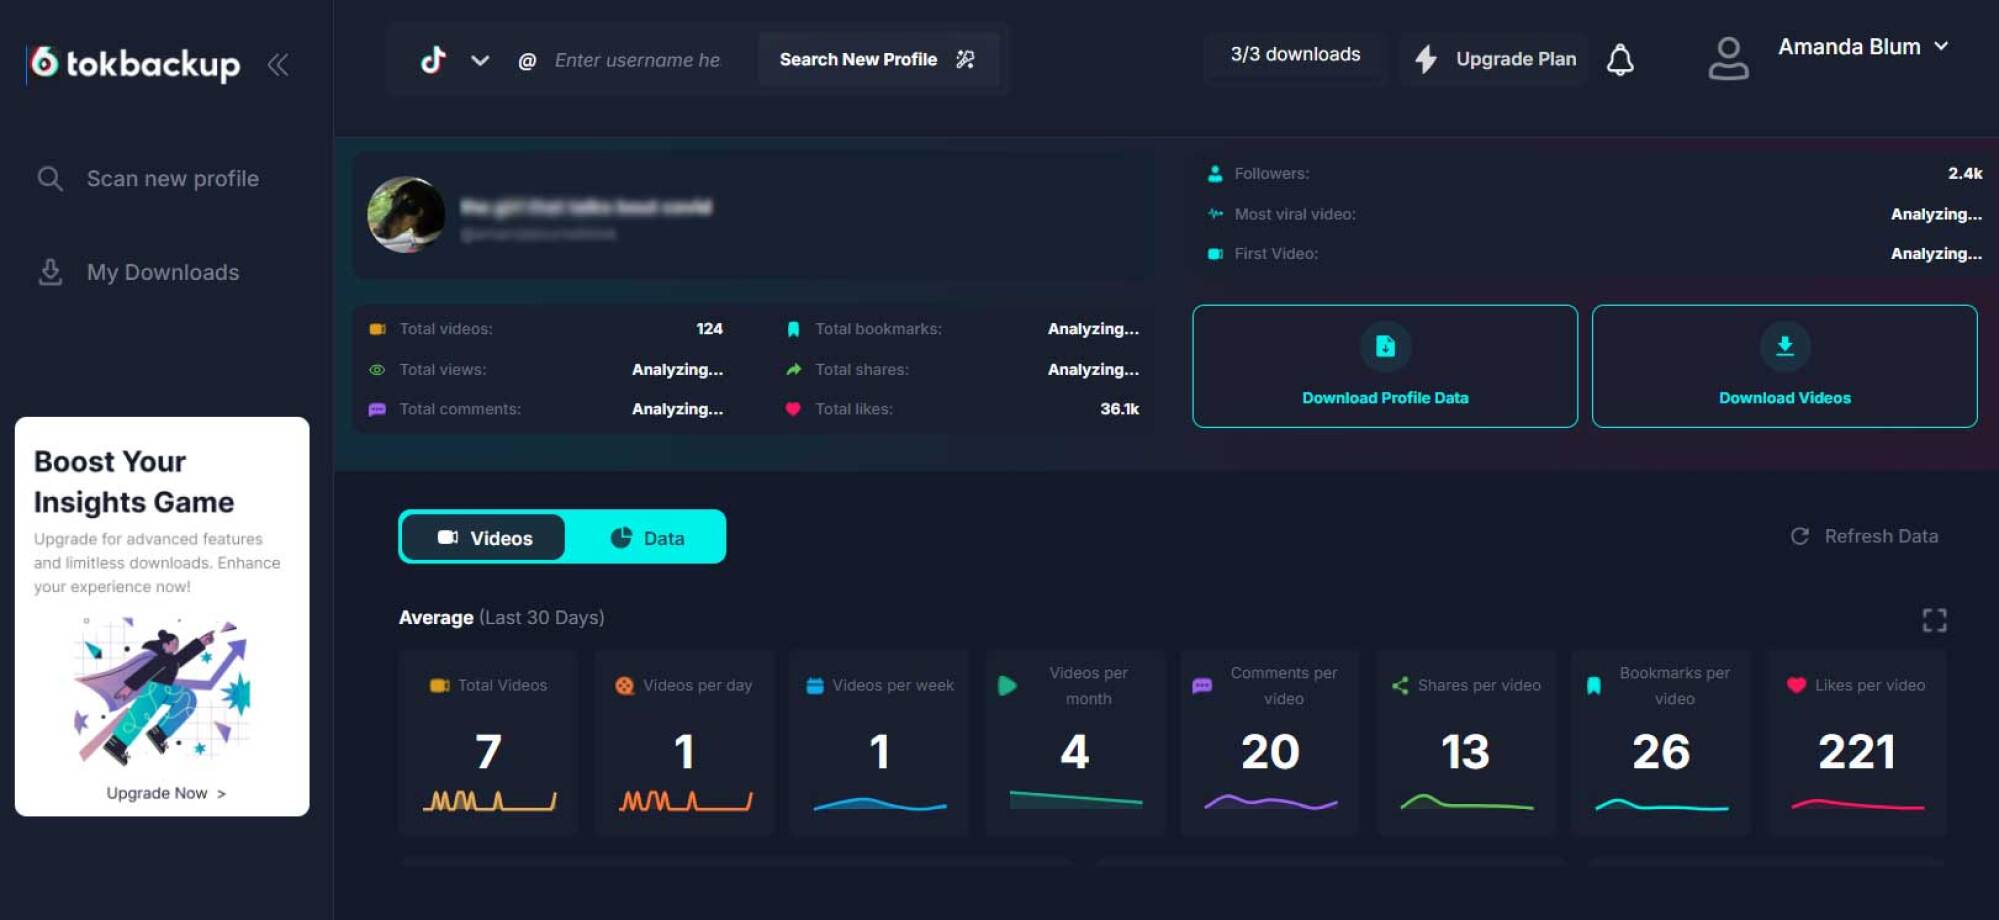Switch to the Data tab
The image size is (1999, 920).
(646, 538)
